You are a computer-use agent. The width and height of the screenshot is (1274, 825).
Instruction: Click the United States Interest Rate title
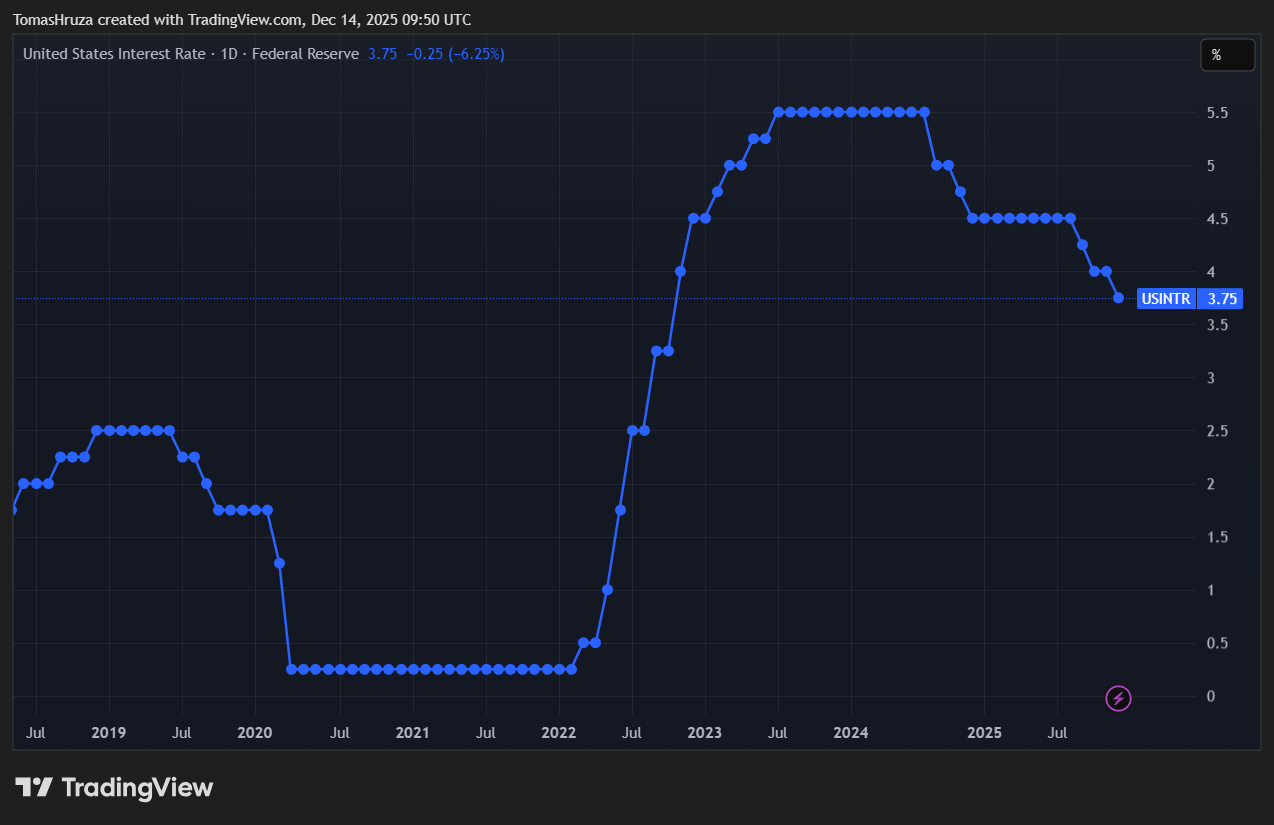point(114,54)
